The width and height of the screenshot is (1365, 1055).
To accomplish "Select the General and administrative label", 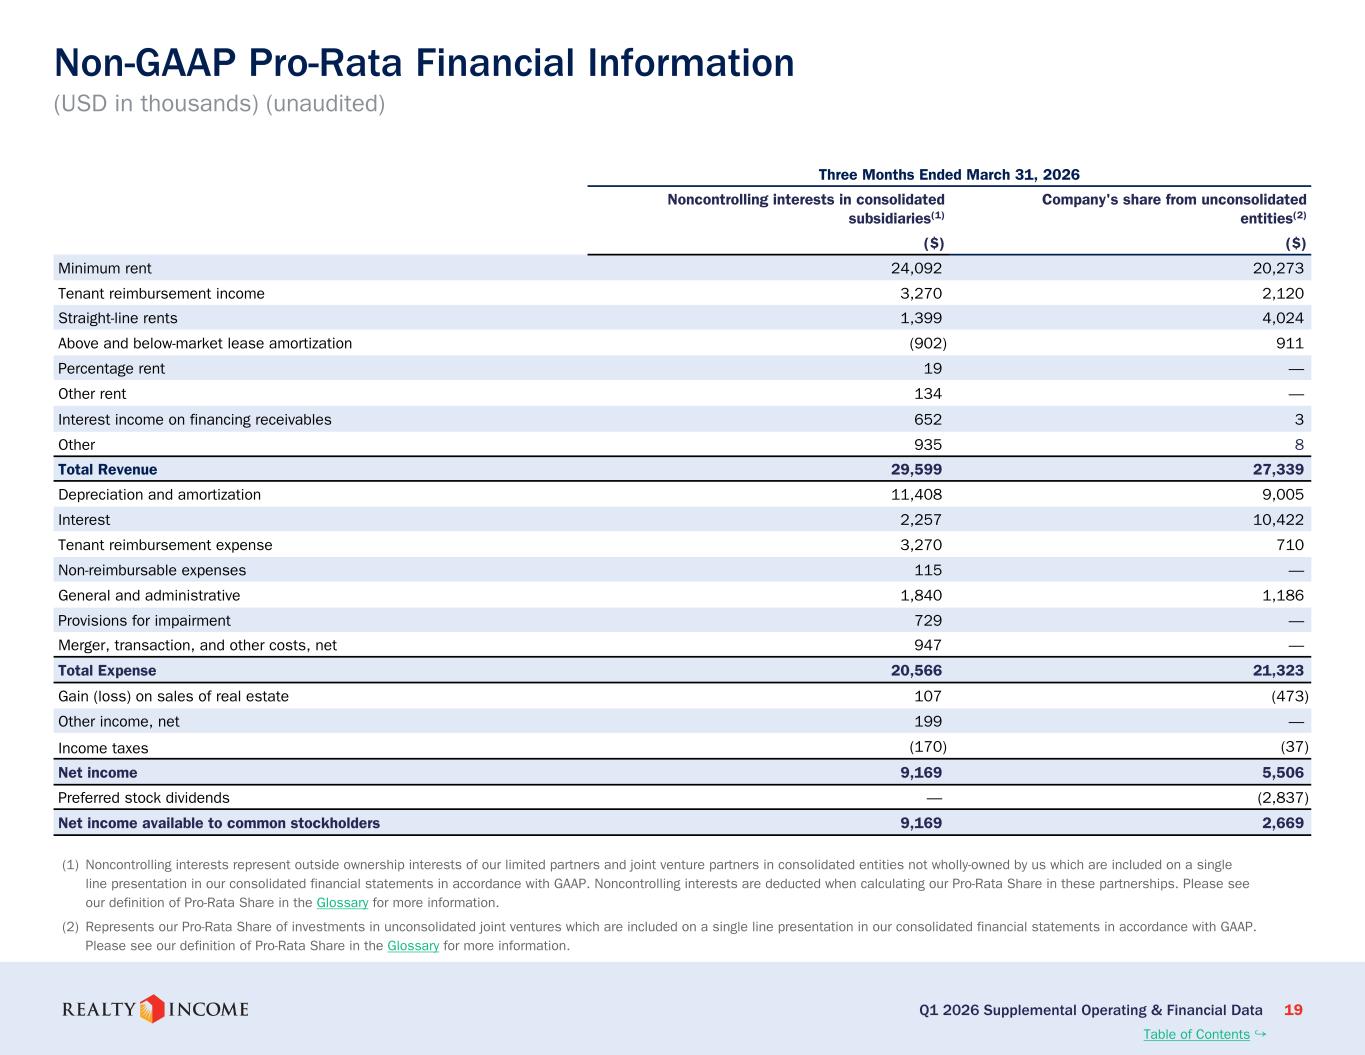I will click(x=149, y=595).
